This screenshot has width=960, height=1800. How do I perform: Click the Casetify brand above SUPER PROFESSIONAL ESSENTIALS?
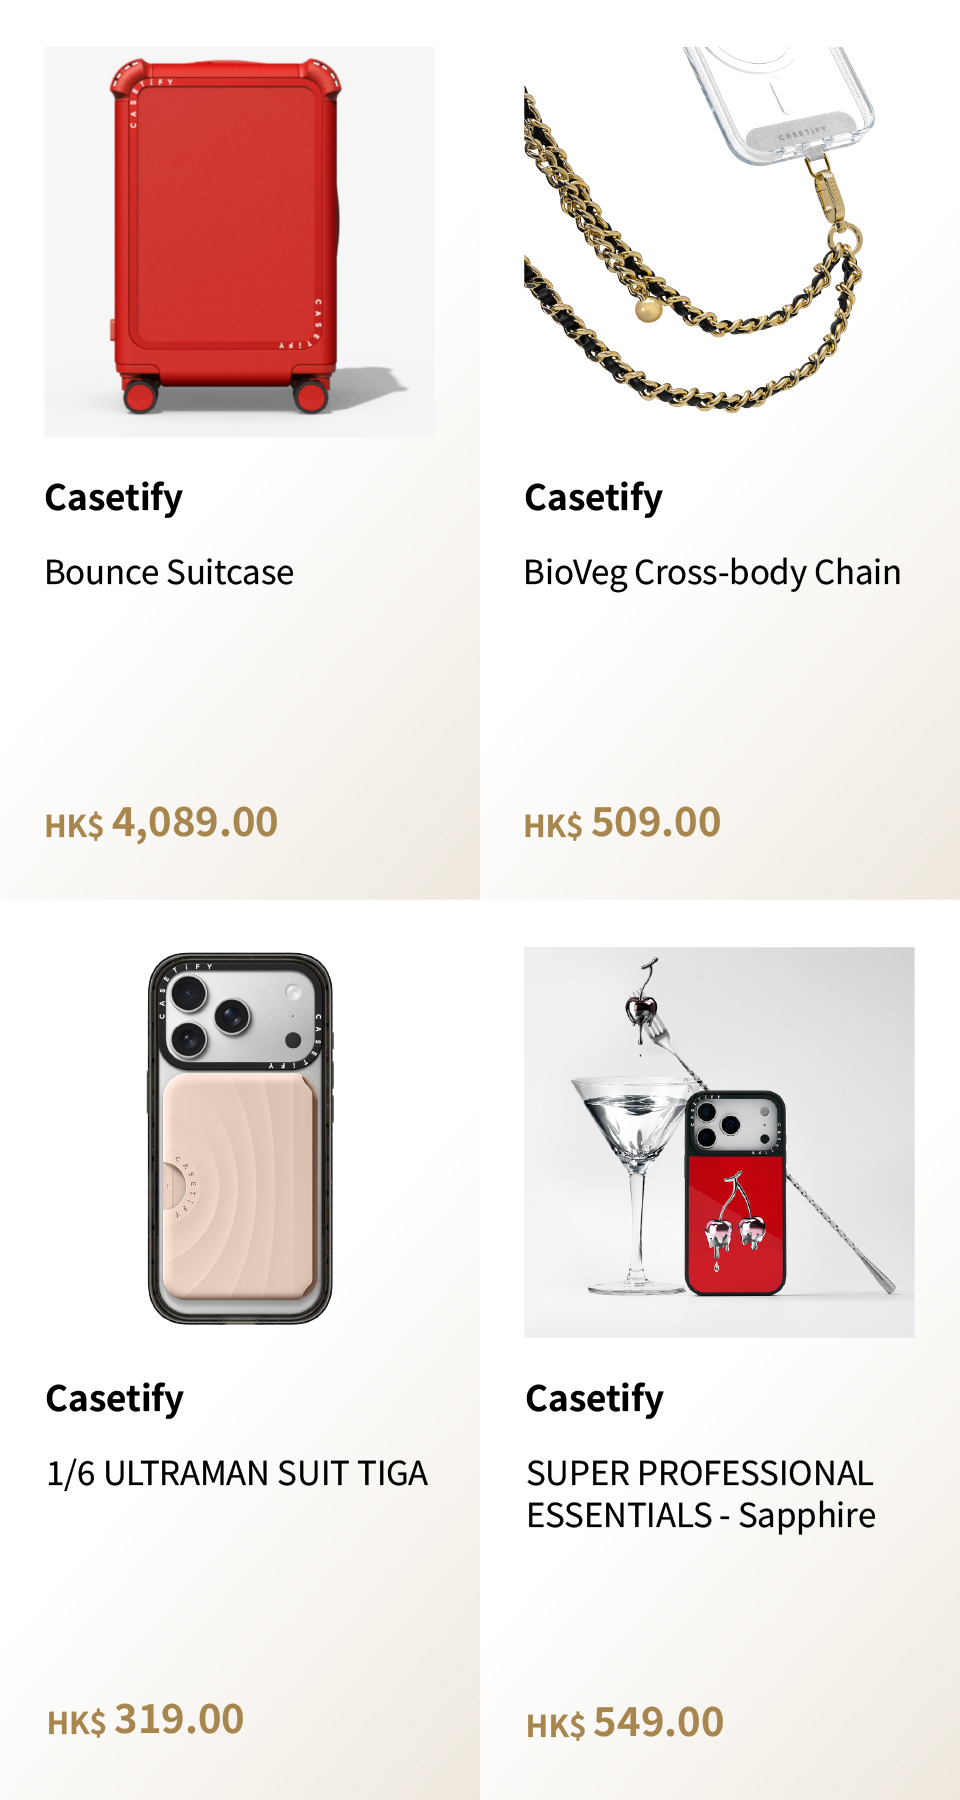click(x=595, y=1399)
